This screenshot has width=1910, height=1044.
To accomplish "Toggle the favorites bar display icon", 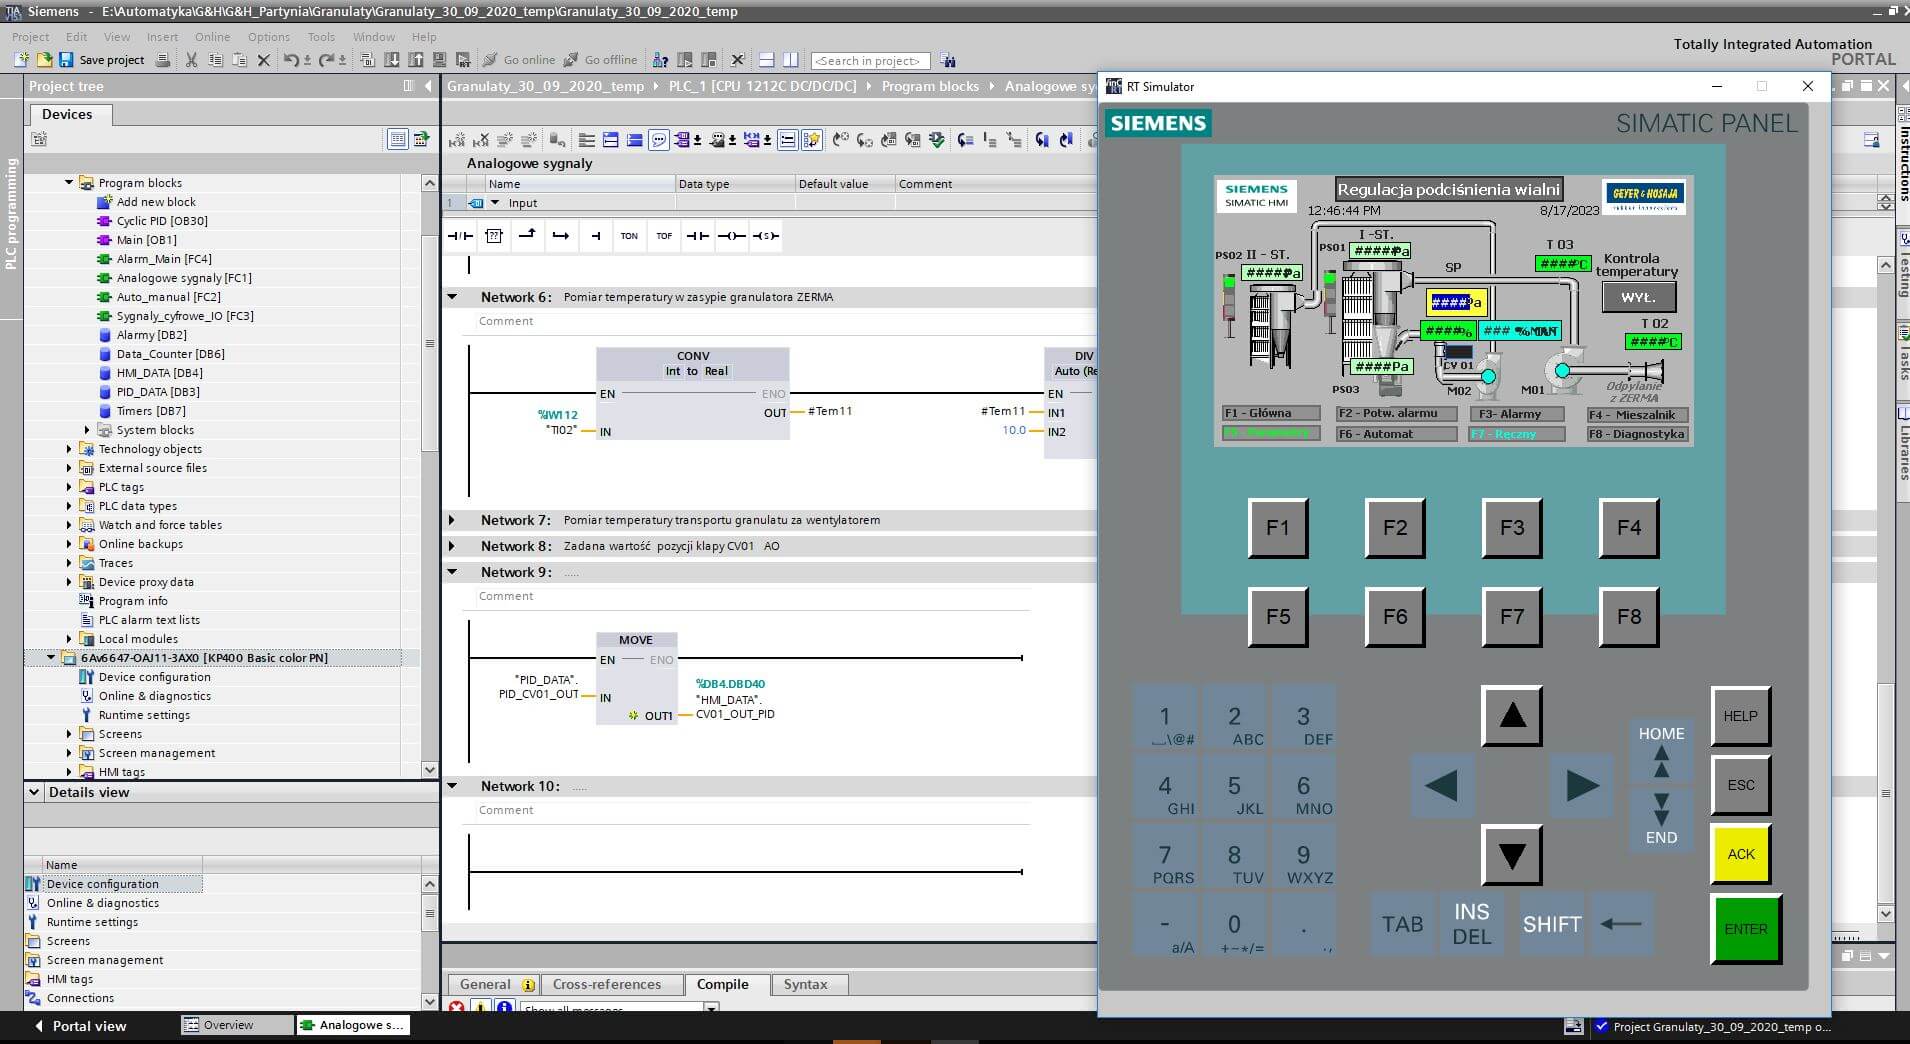I will [811, 140].
